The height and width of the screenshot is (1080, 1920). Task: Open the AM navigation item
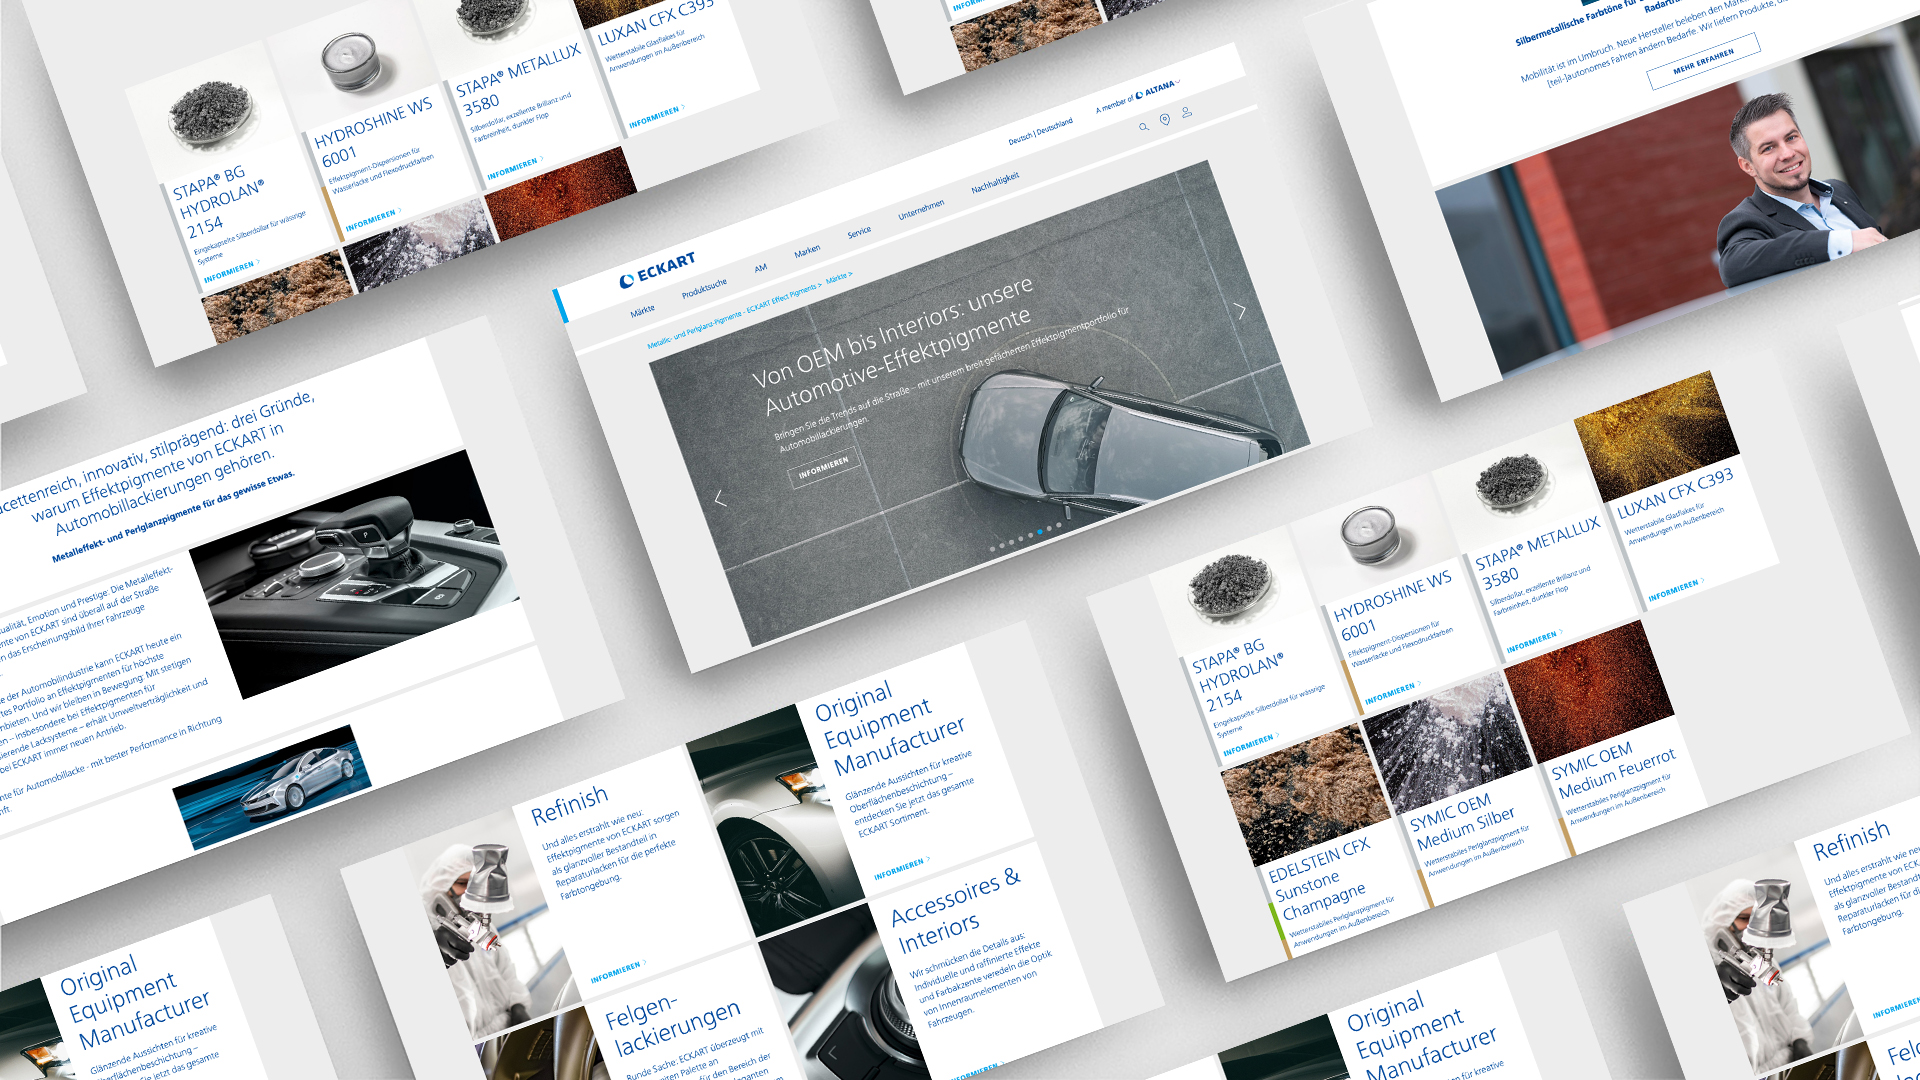761,268
